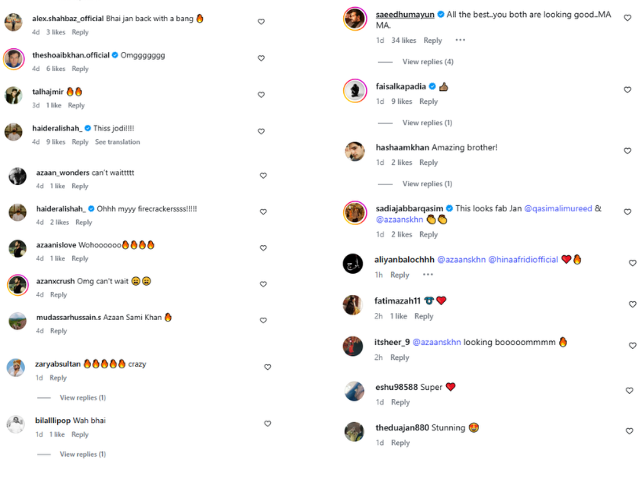Expand 'View replies (4)' under saeedhumayun
640x480 pixels.
[428, 62]
